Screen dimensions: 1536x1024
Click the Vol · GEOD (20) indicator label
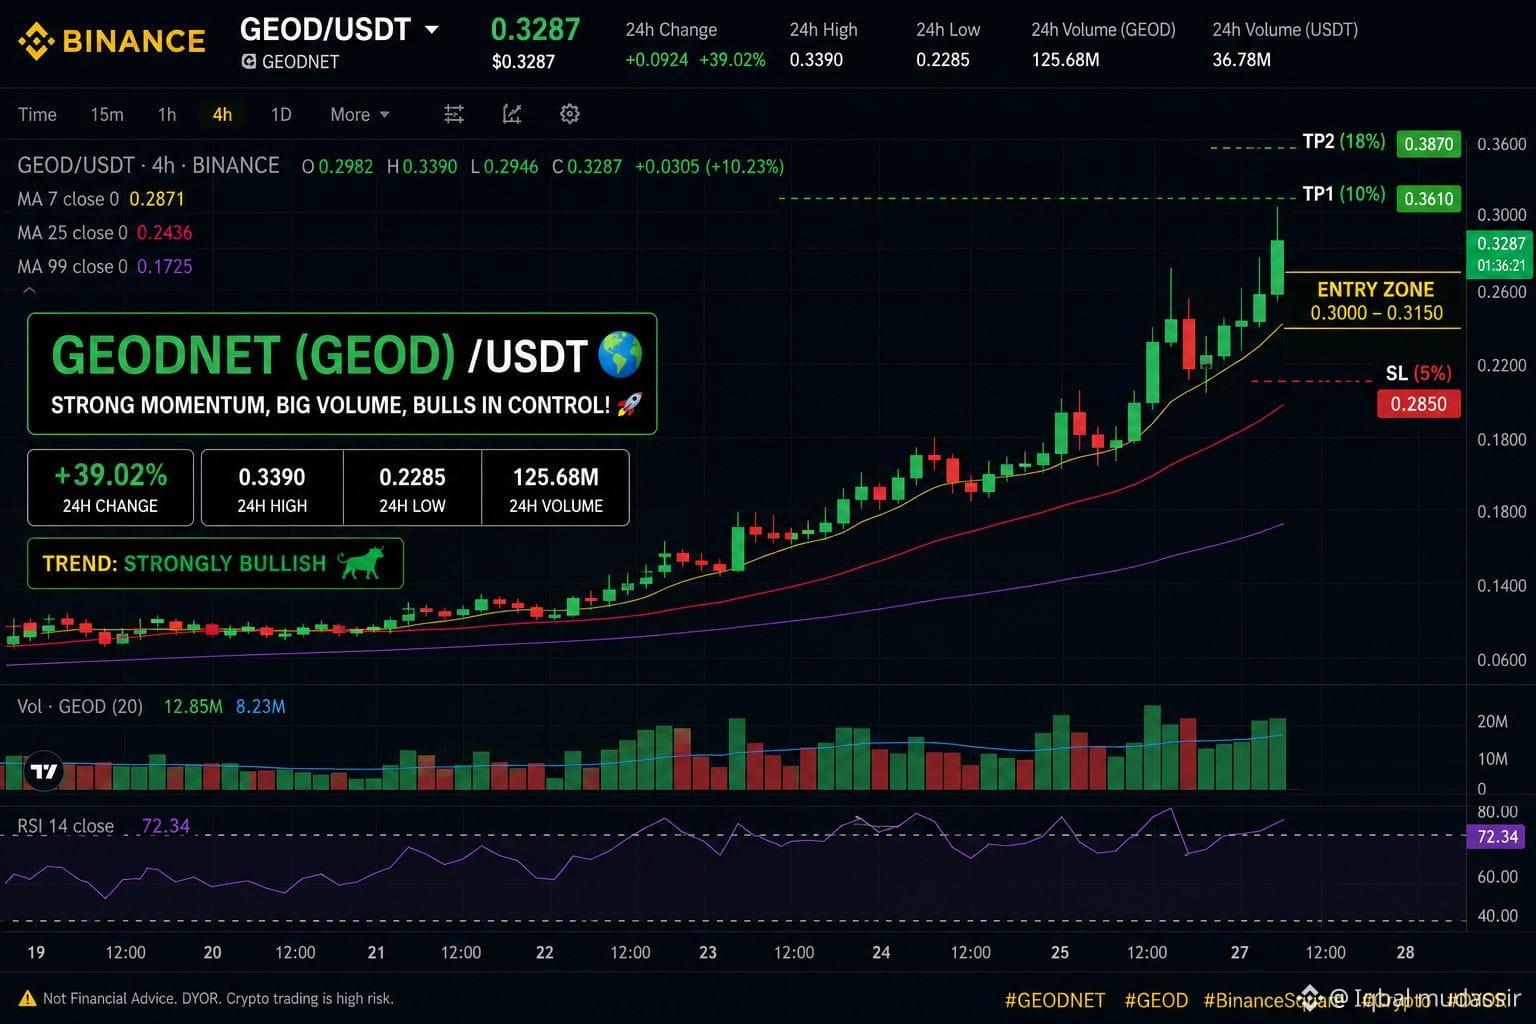80,707
